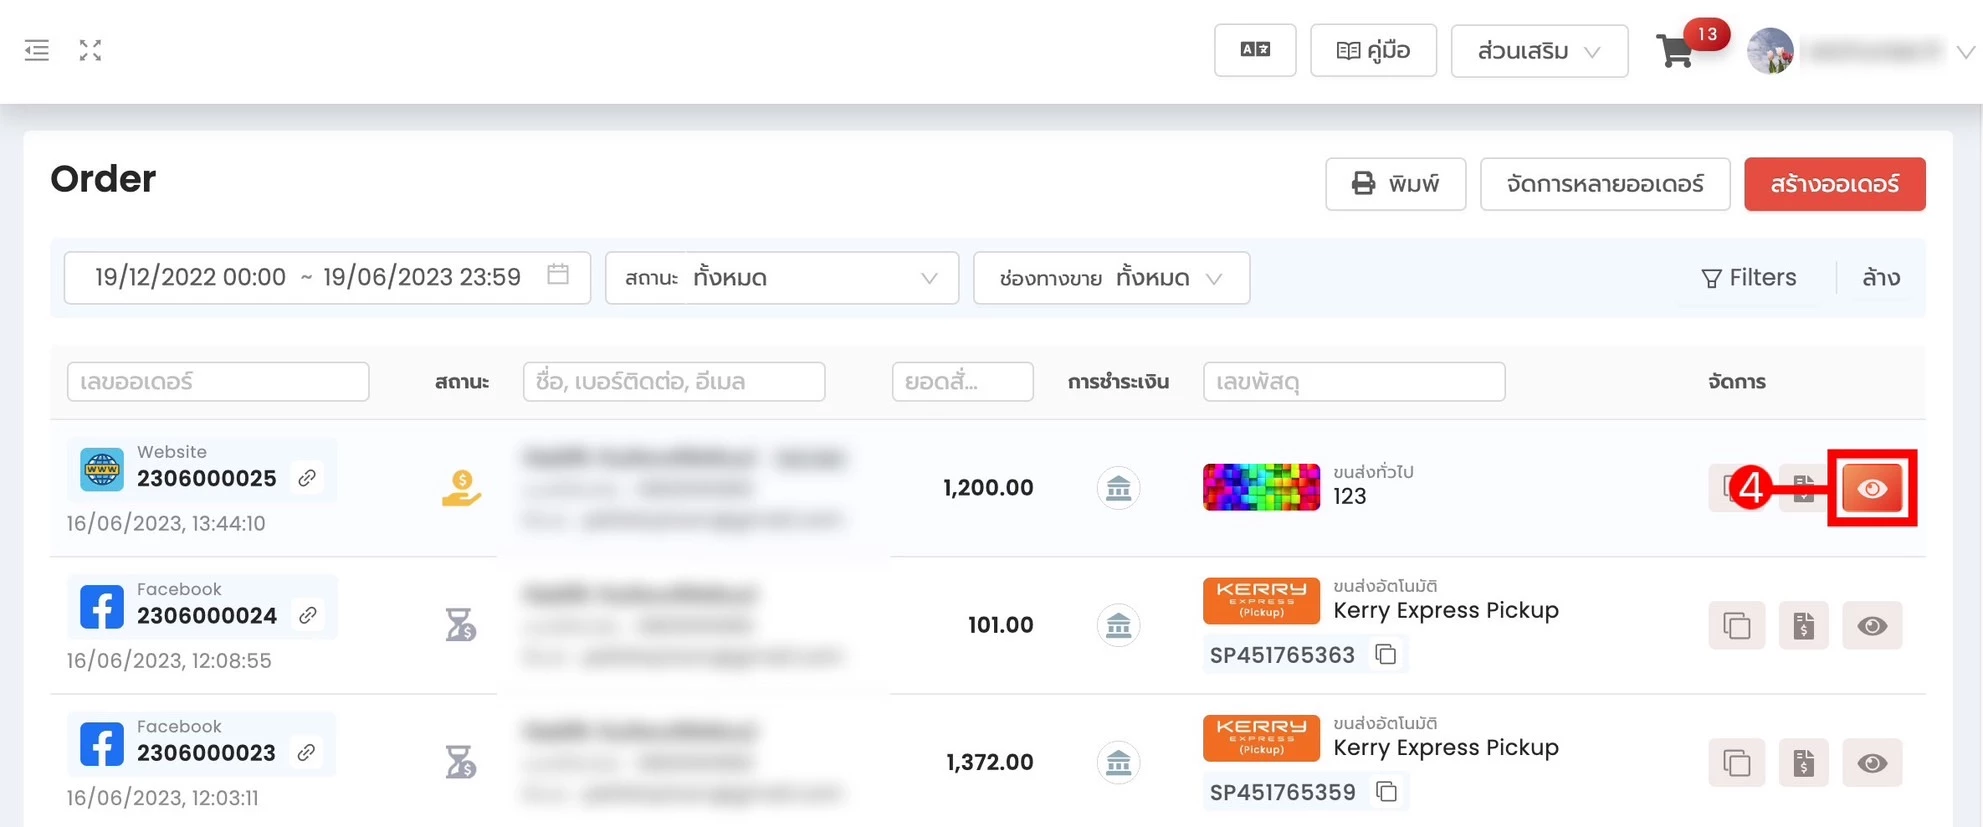This screenshot has width=1983, height=827.
Task: Copy tracking number SP451765363
Action: [1386, 654]
